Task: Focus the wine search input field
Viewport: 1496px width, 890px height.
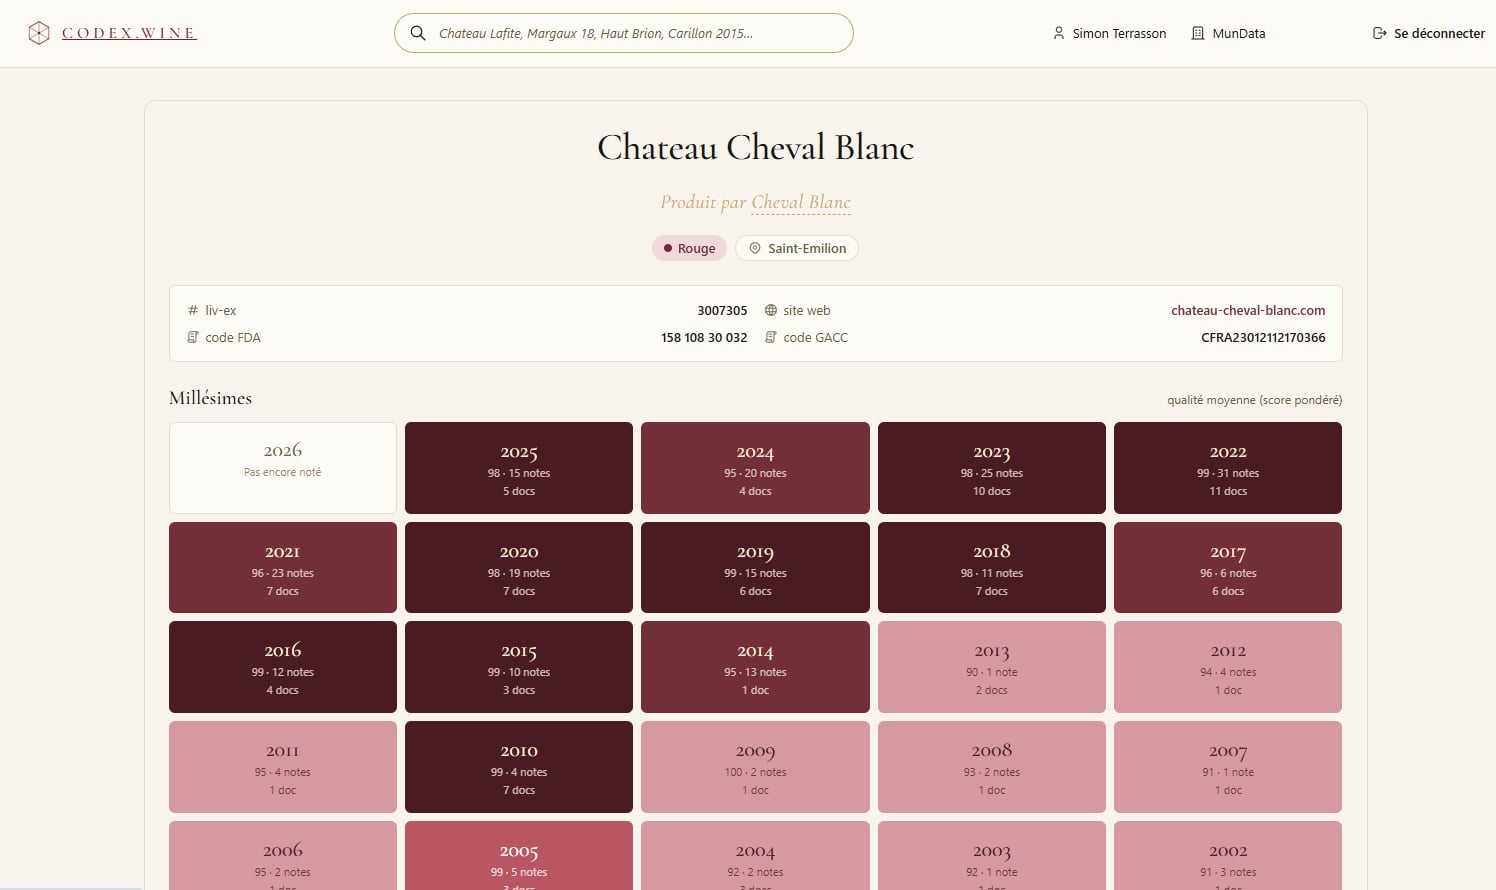Action: tap(624, 33)
